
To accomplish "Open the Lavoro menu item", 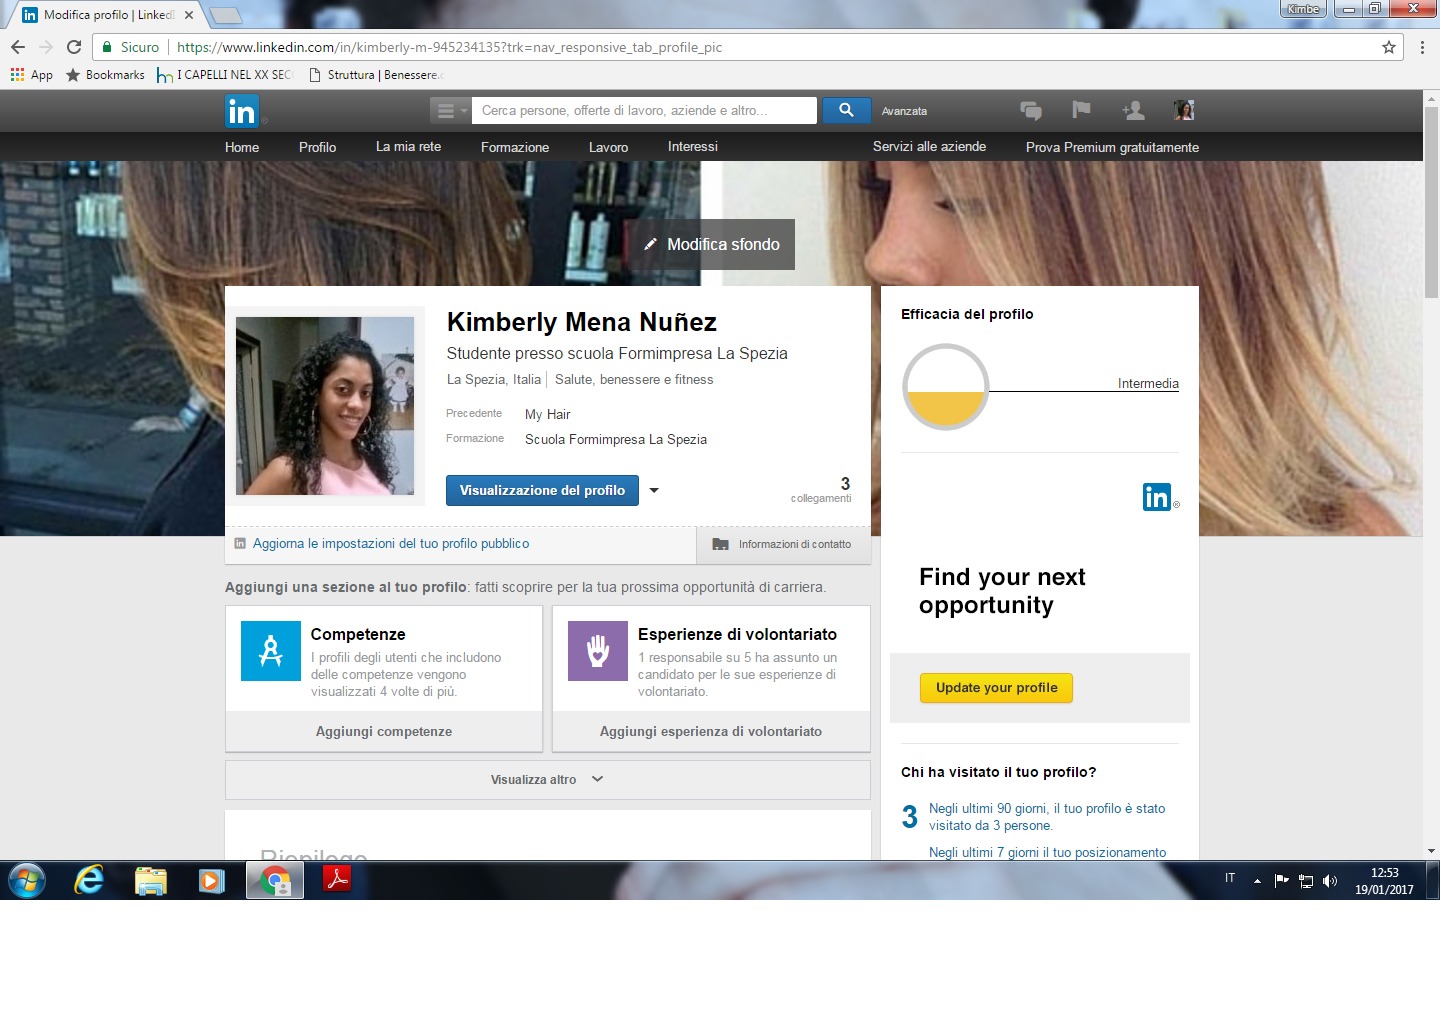I will (x=608, y=147).
